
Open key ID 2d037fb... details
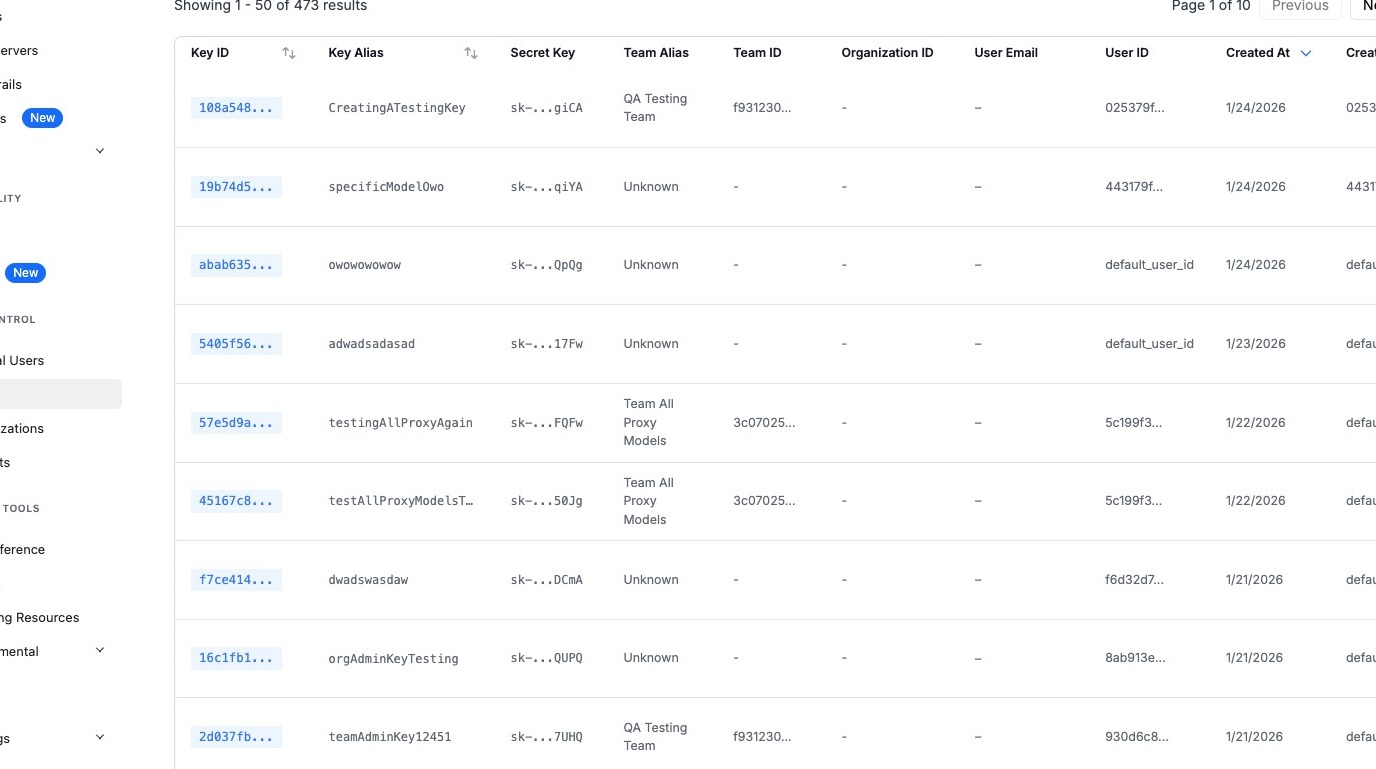pos(236,737)
